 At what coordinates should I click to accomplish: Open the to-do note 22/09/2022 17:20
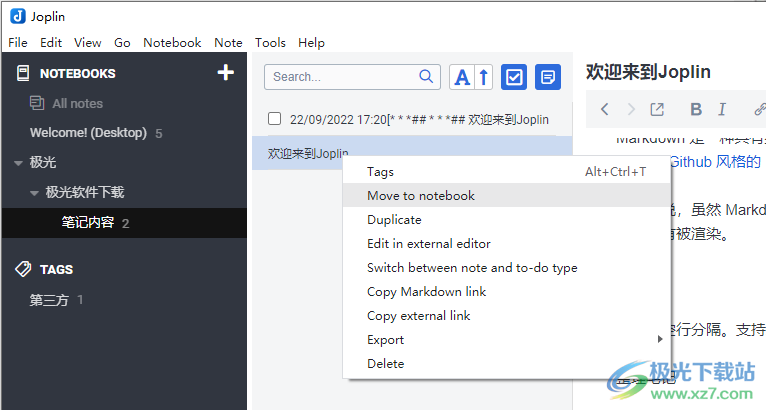click(419, 119)
